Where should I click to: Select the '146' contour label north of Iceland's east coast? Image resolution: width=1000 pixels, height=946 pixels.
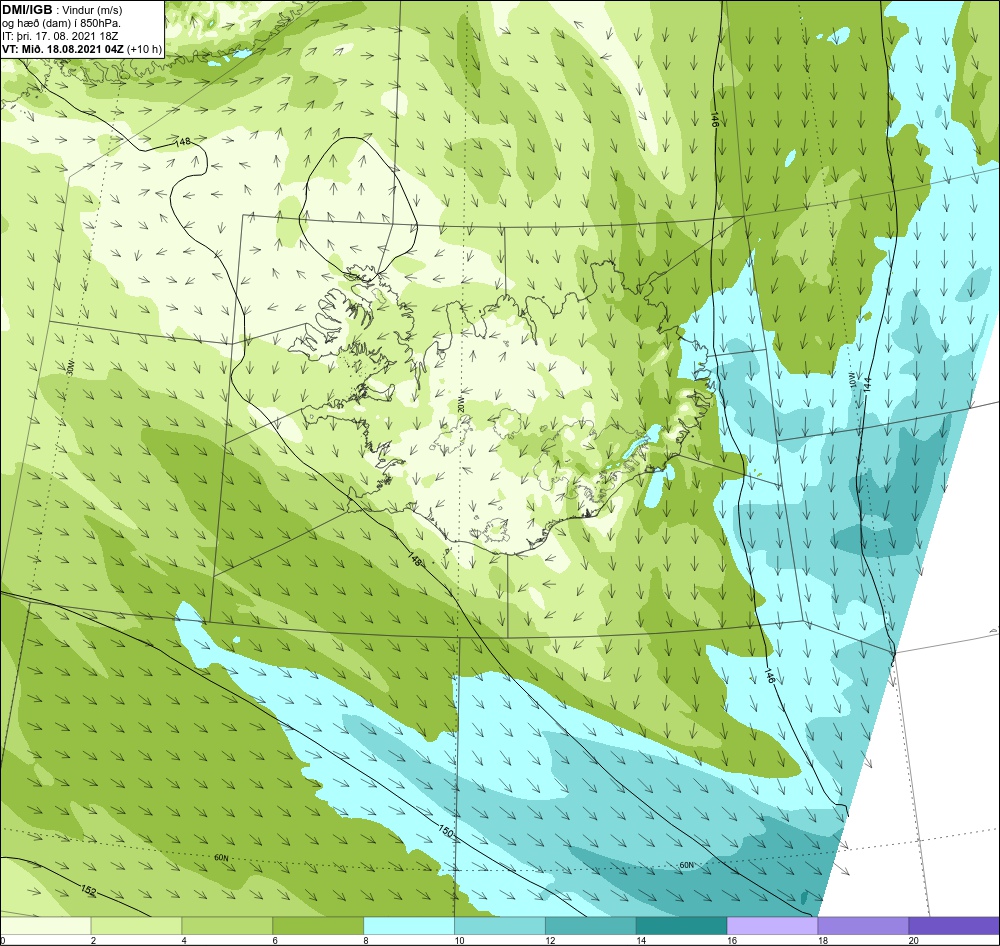pyautogui.click(x=714, y=119)
